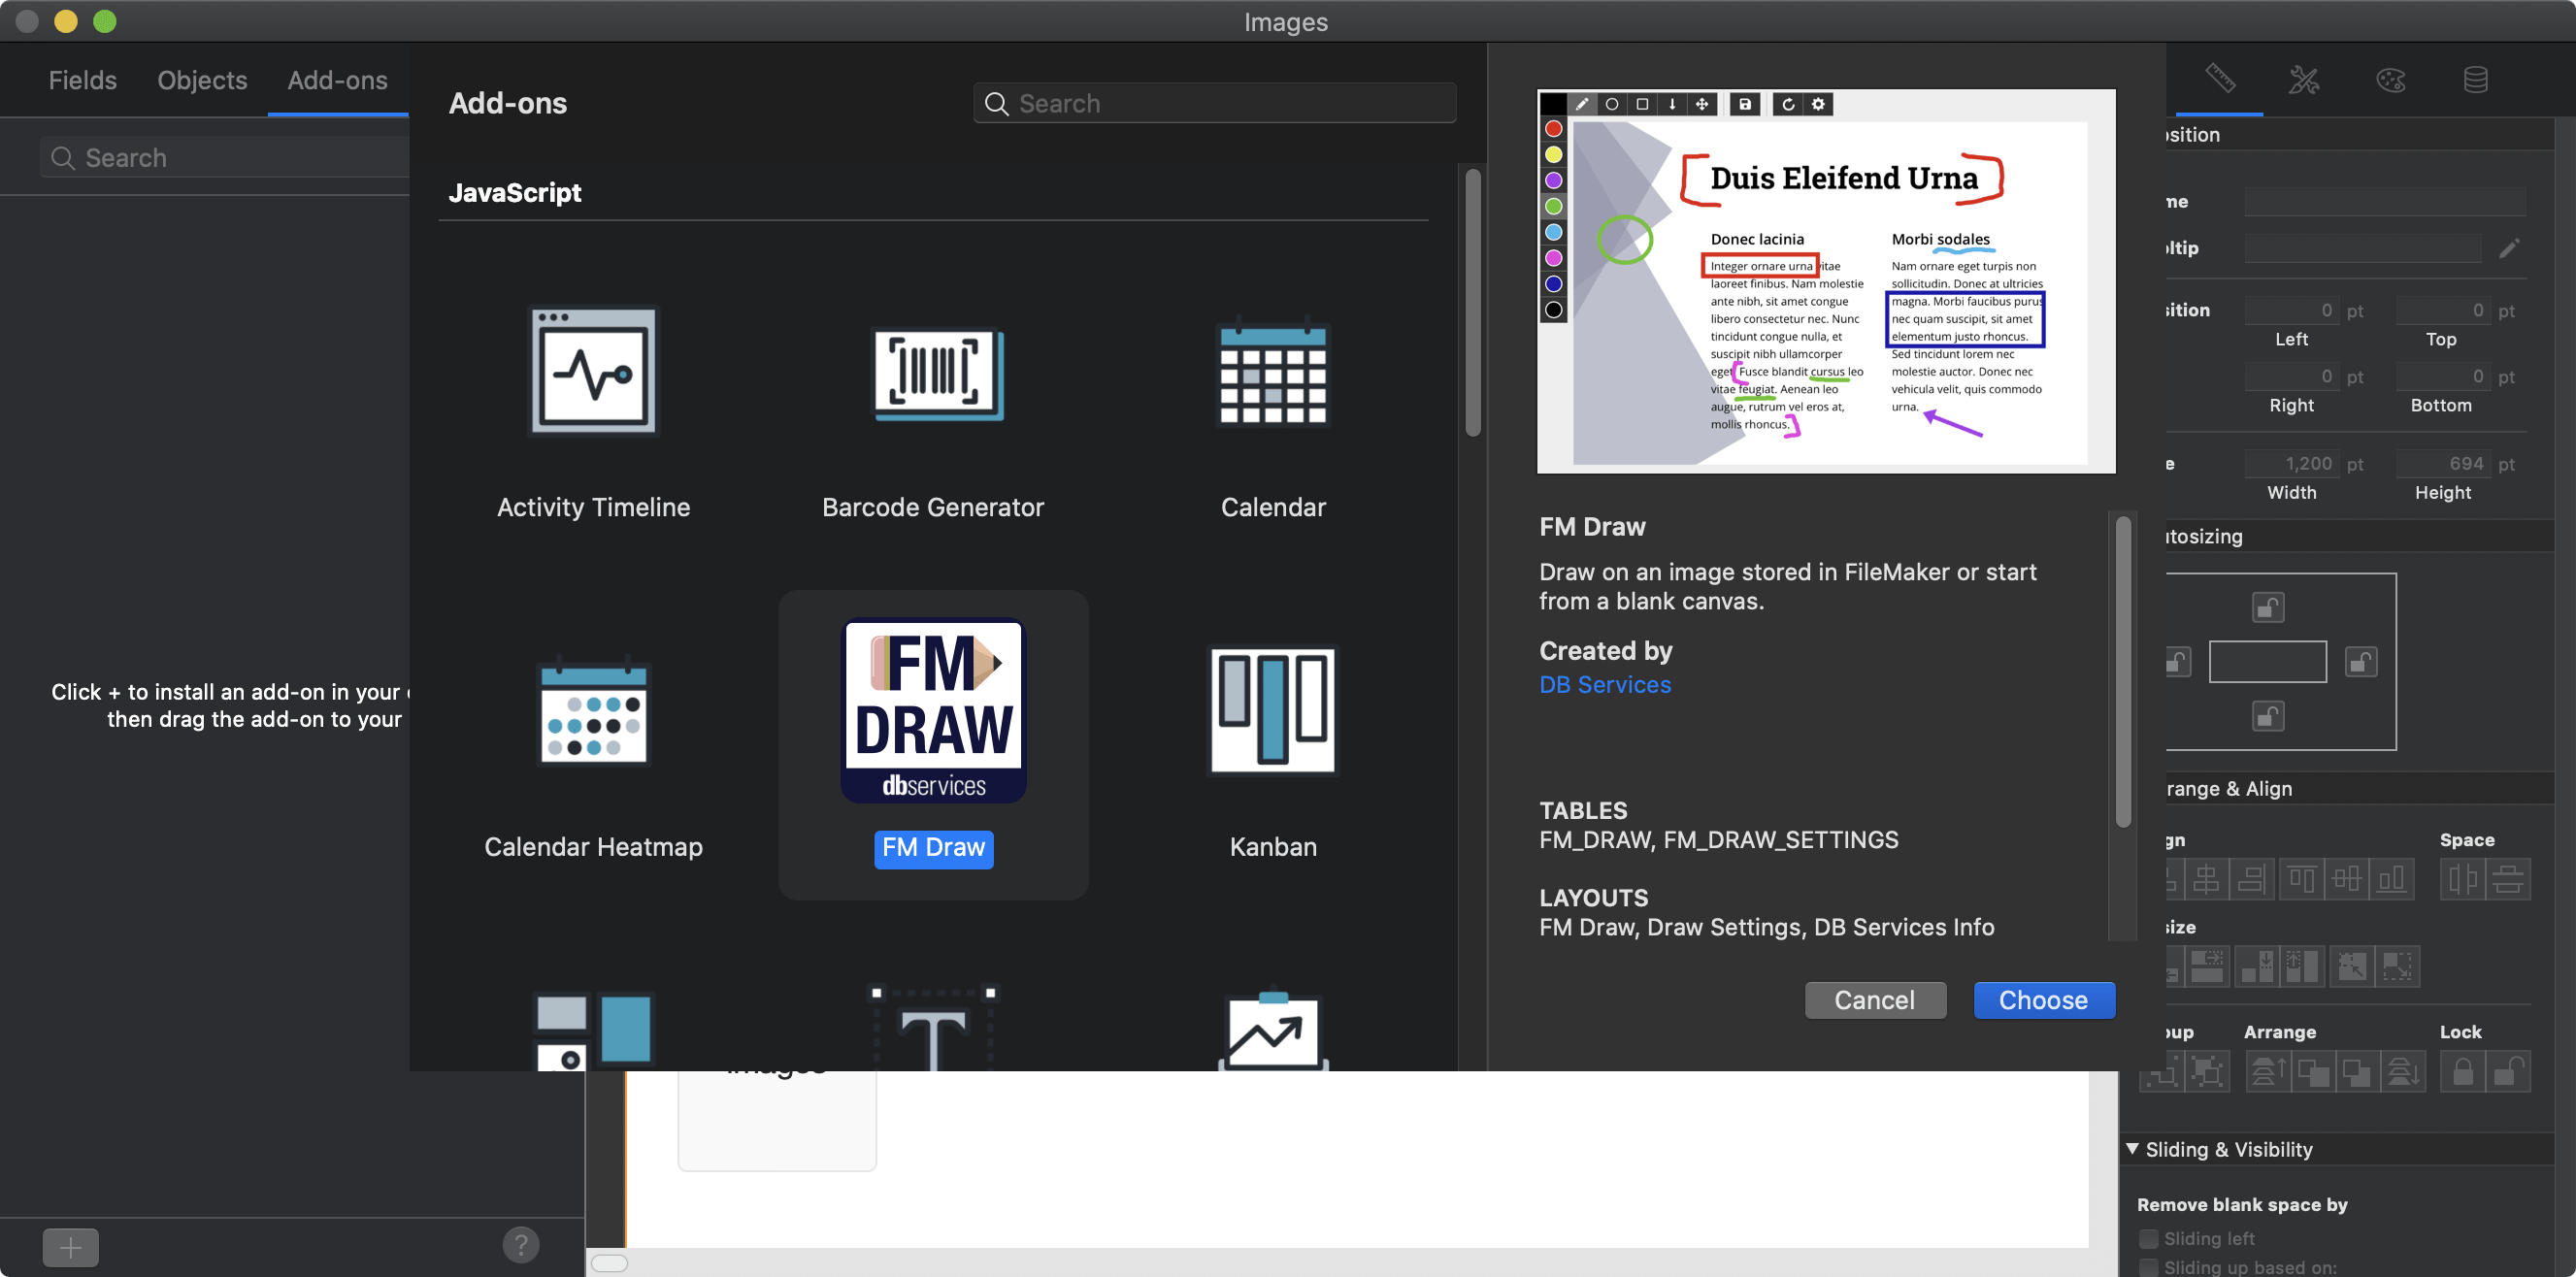Click the layout horizontal scrollbar thumb
Viewport: 2576px width, 1277px height.
tap(609, 1263)
